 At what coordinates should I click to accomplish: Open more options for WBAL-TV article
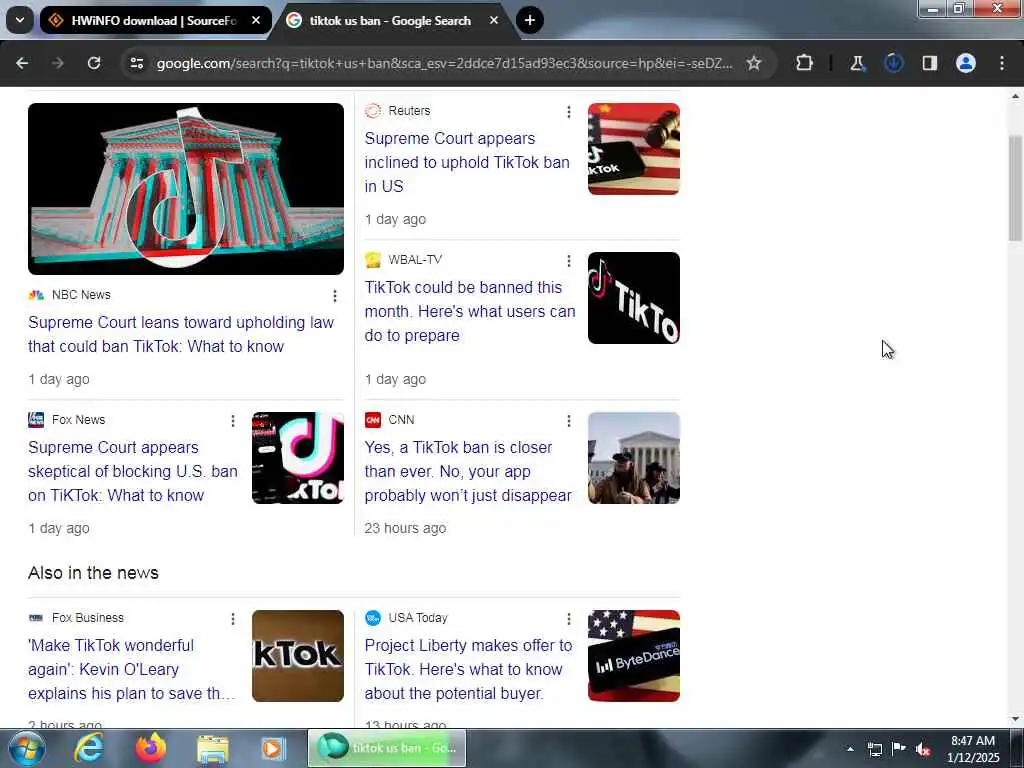tap(569, 261)
